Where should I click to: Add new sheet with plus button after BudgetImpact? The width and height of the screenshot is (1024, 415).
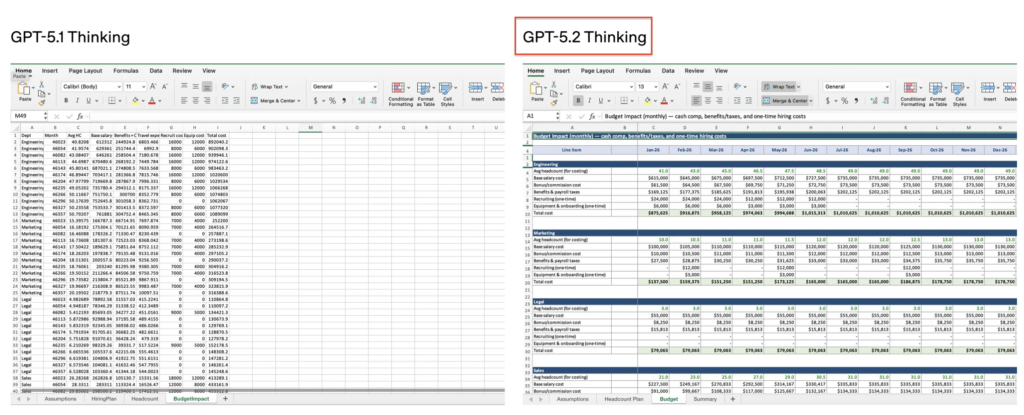225,398
